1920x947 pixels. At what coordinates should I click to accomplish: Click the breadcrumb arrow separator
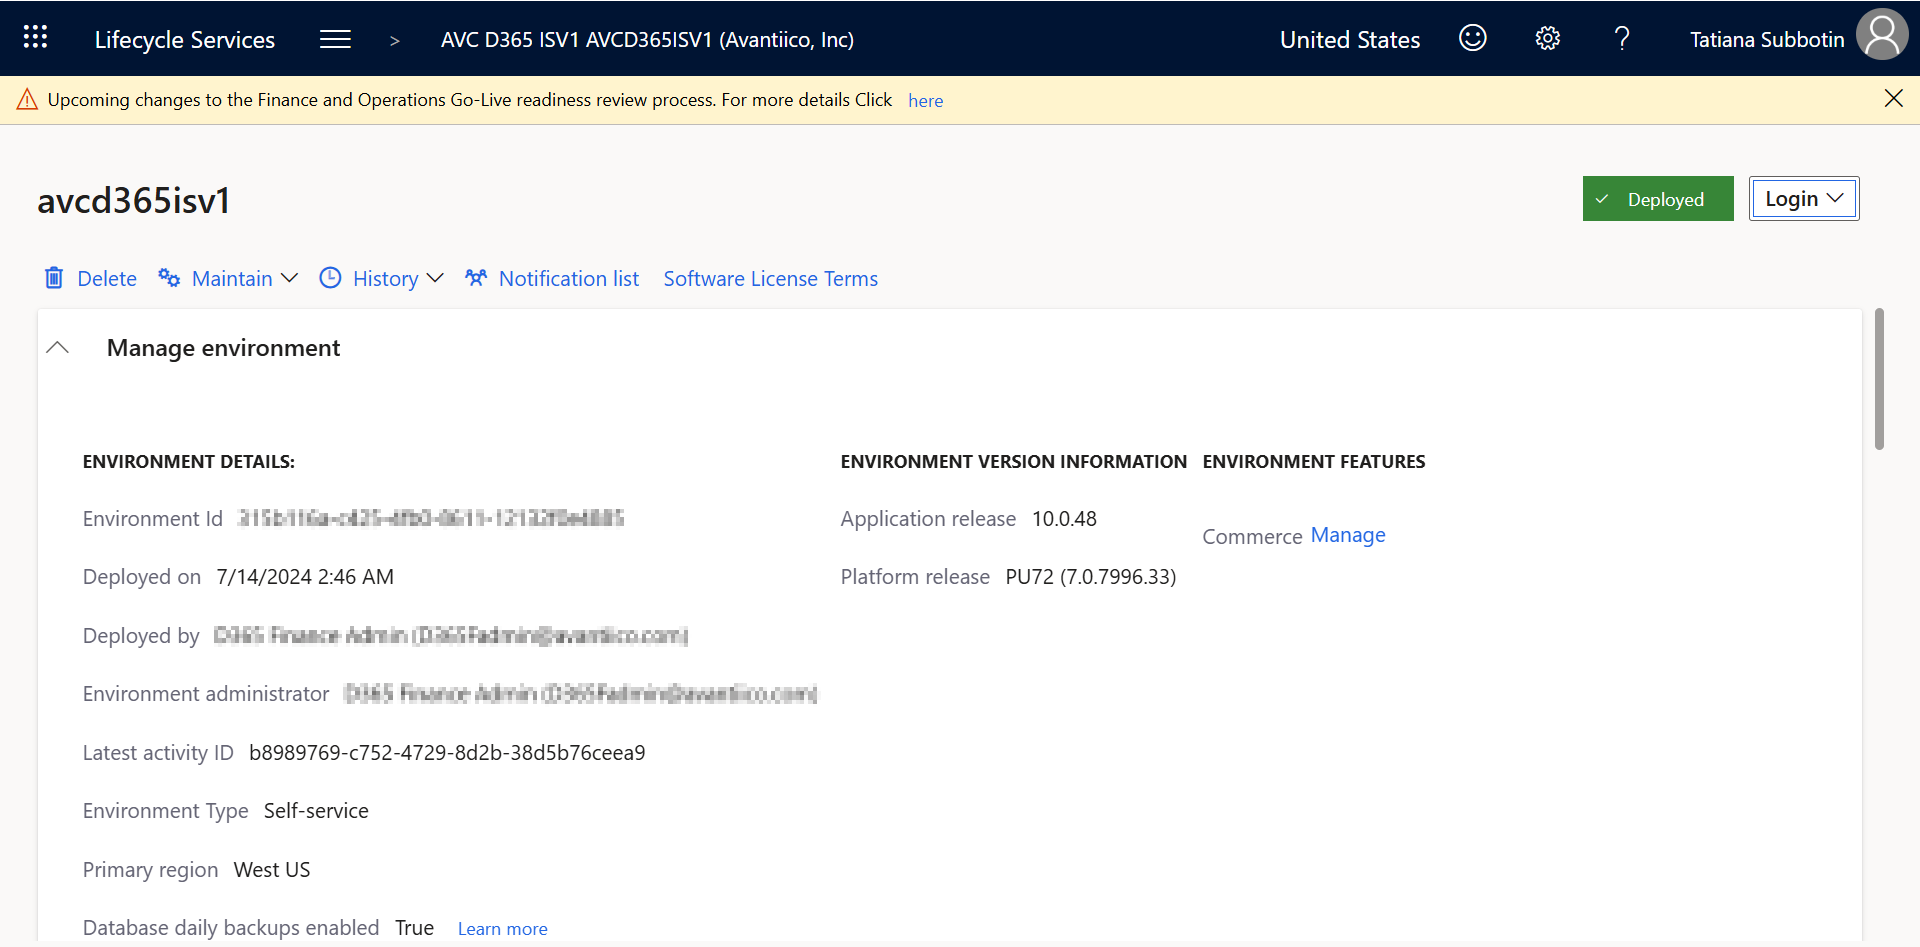(395, 40)
